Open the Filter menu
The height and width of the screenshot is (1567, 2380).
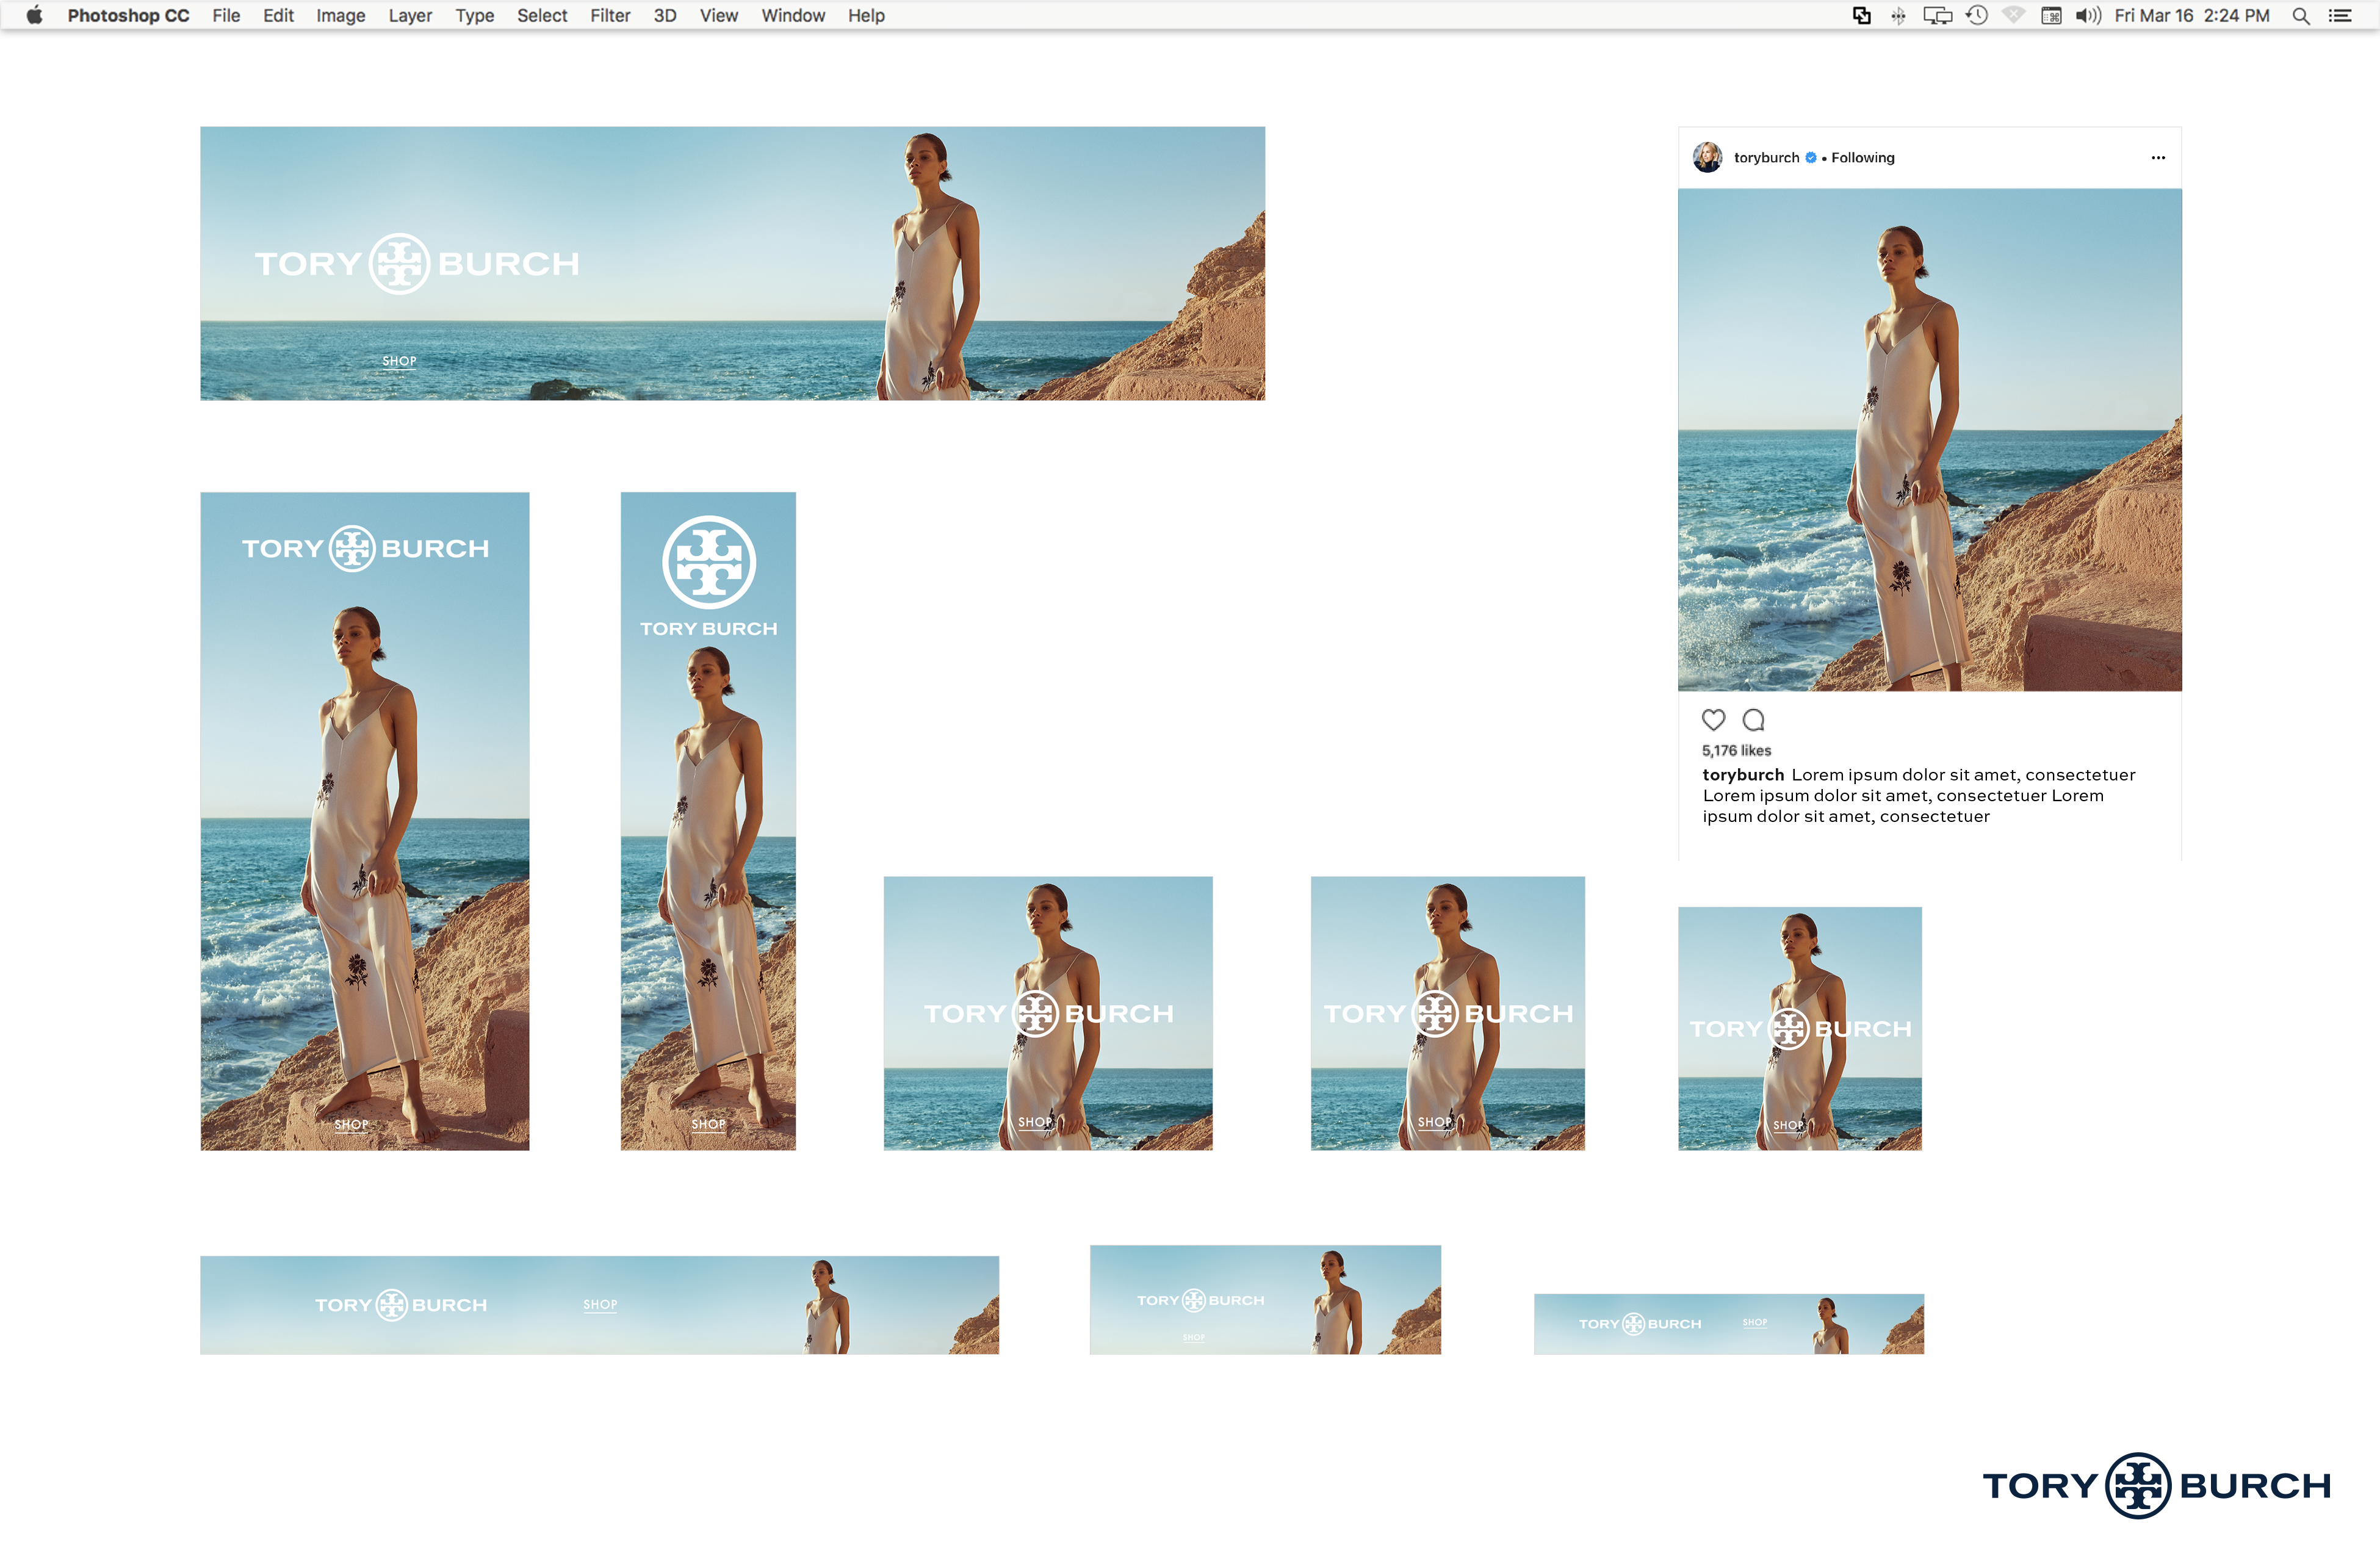(610, 15)
